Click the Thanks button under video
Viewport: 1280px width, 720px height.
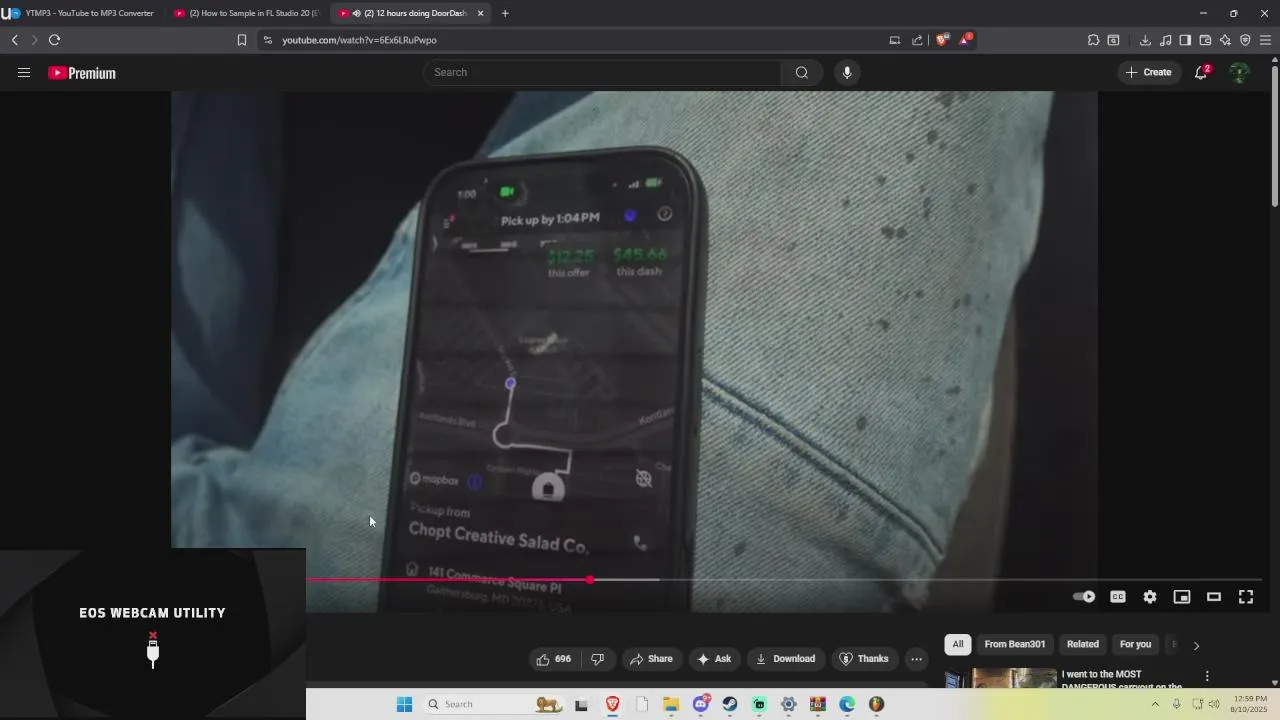(x=864, y=659)
